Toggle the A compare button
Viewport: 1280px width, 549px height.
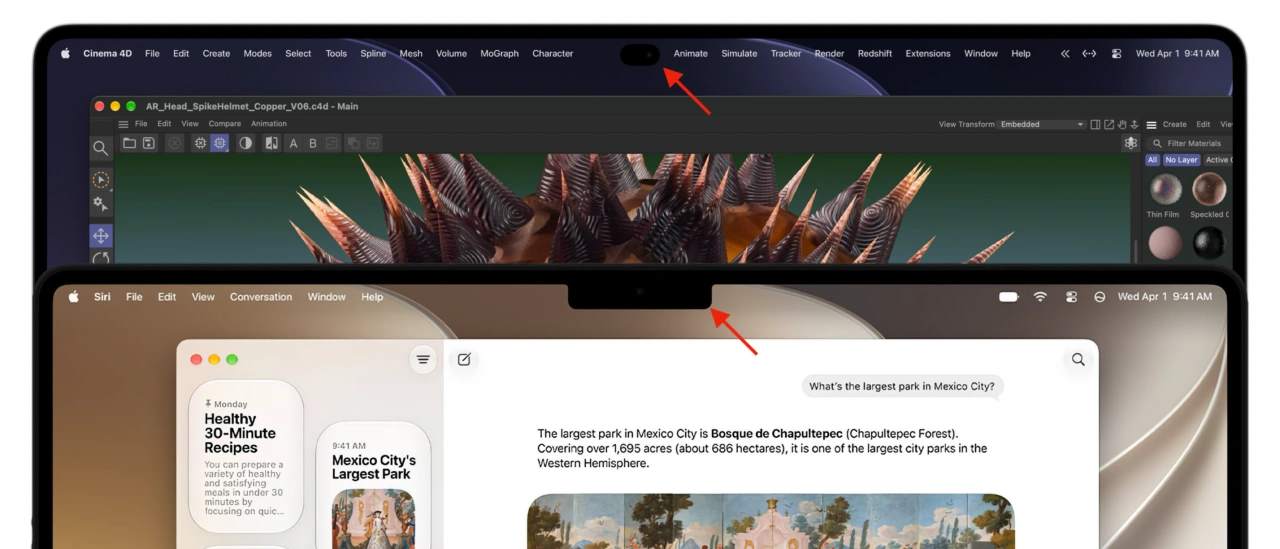(x=293, y=143)
